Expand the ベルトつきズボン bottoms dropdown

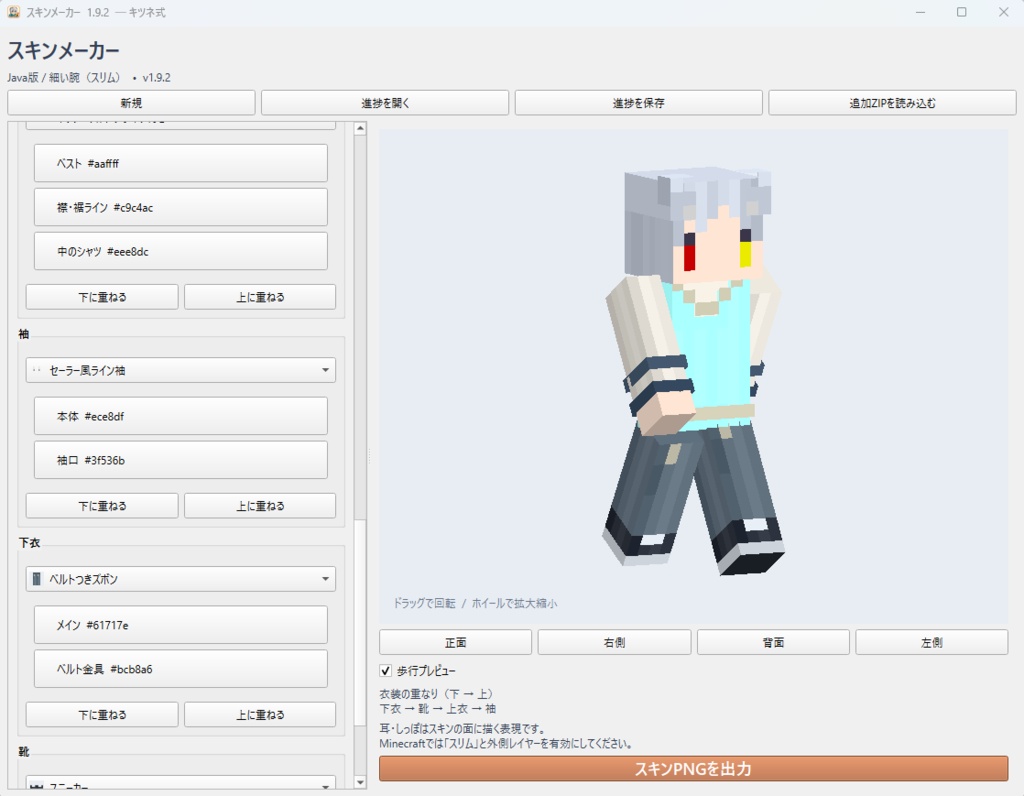[181, 579]
